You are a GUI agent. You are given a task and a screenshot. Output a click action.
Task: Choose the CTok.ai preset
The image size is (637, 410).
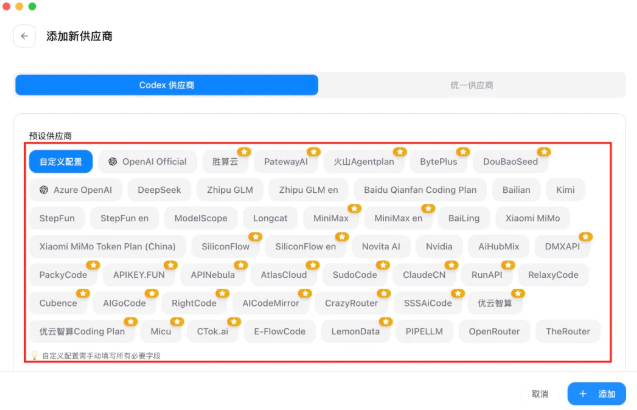tap(213, 332)
